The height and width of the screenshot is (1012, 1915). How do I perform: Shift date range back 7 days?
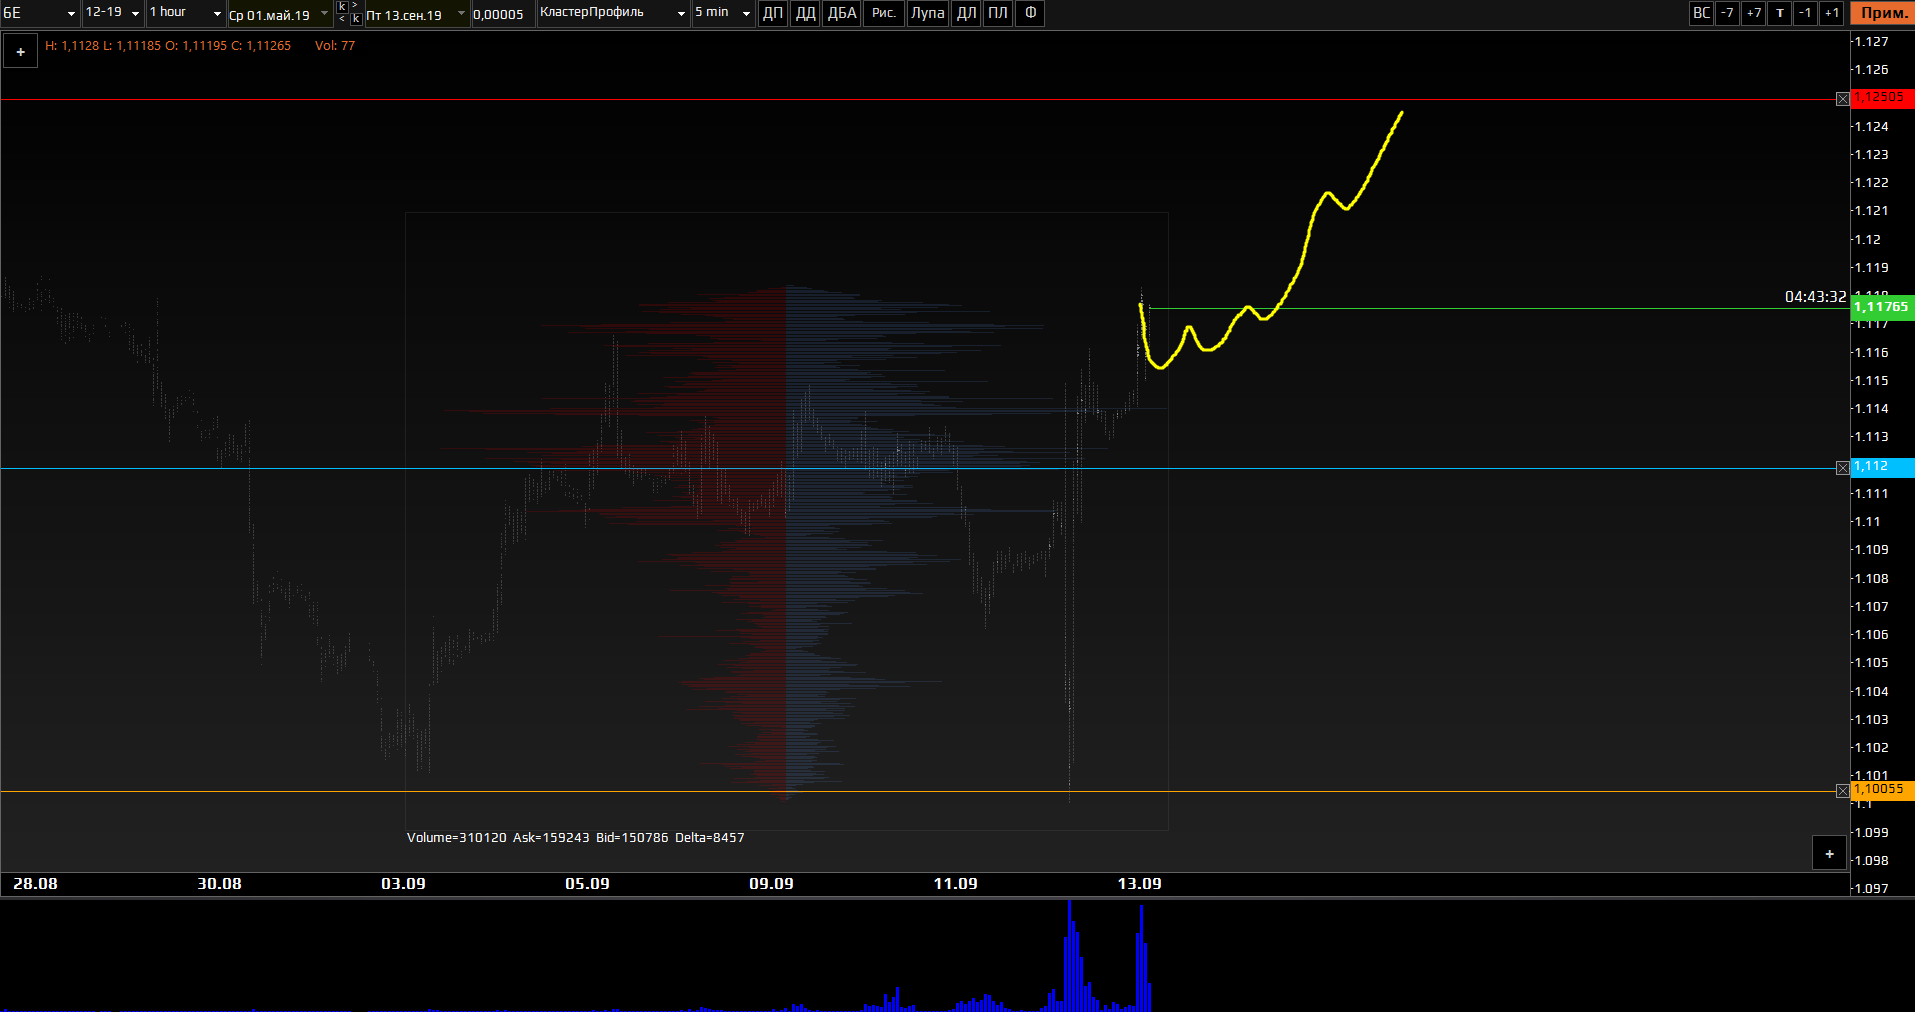click(1727, 13)
